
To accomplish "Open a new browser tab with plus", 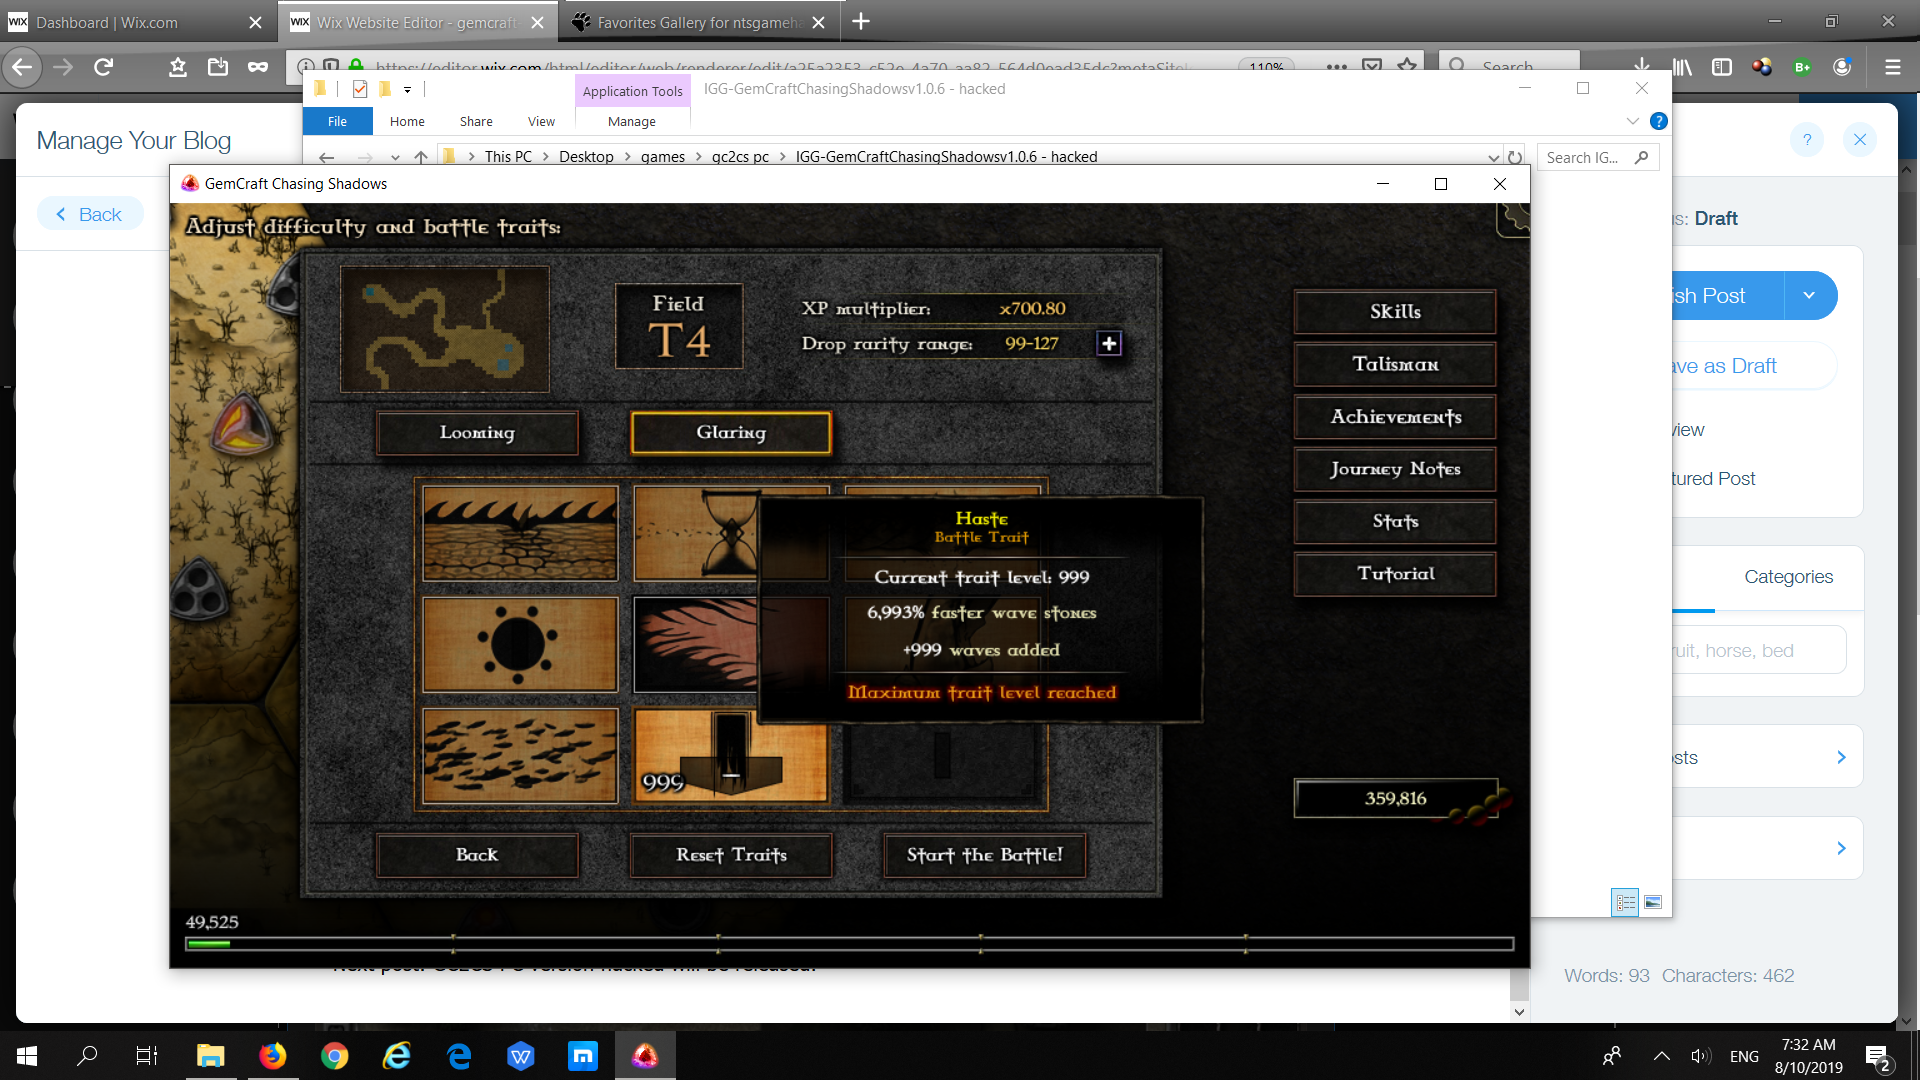I will 861,21.
